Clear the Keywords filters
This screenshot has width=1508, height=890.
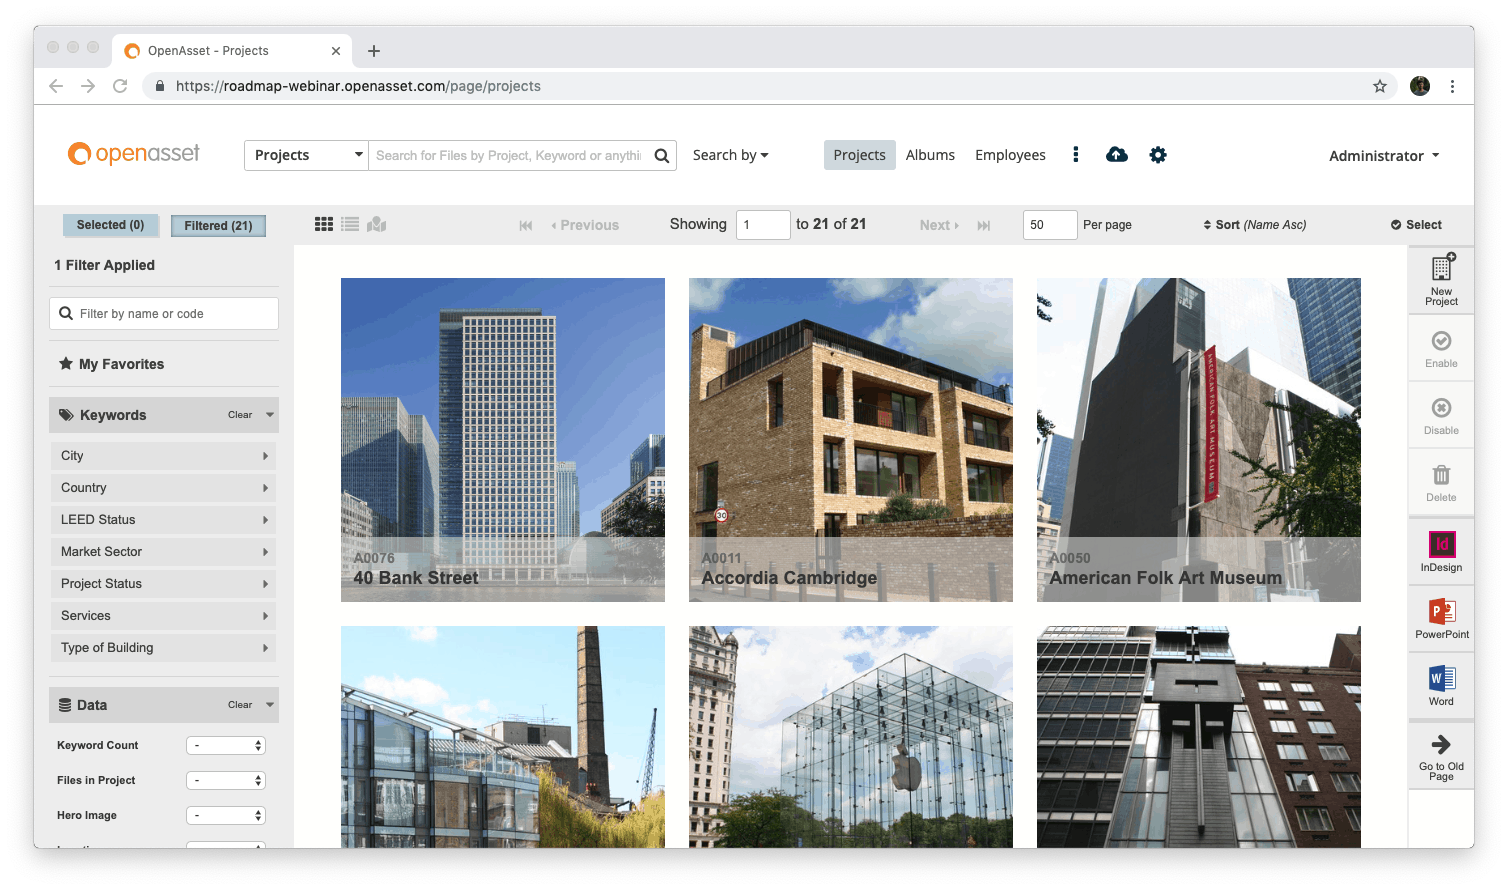[x=240, y=415]
